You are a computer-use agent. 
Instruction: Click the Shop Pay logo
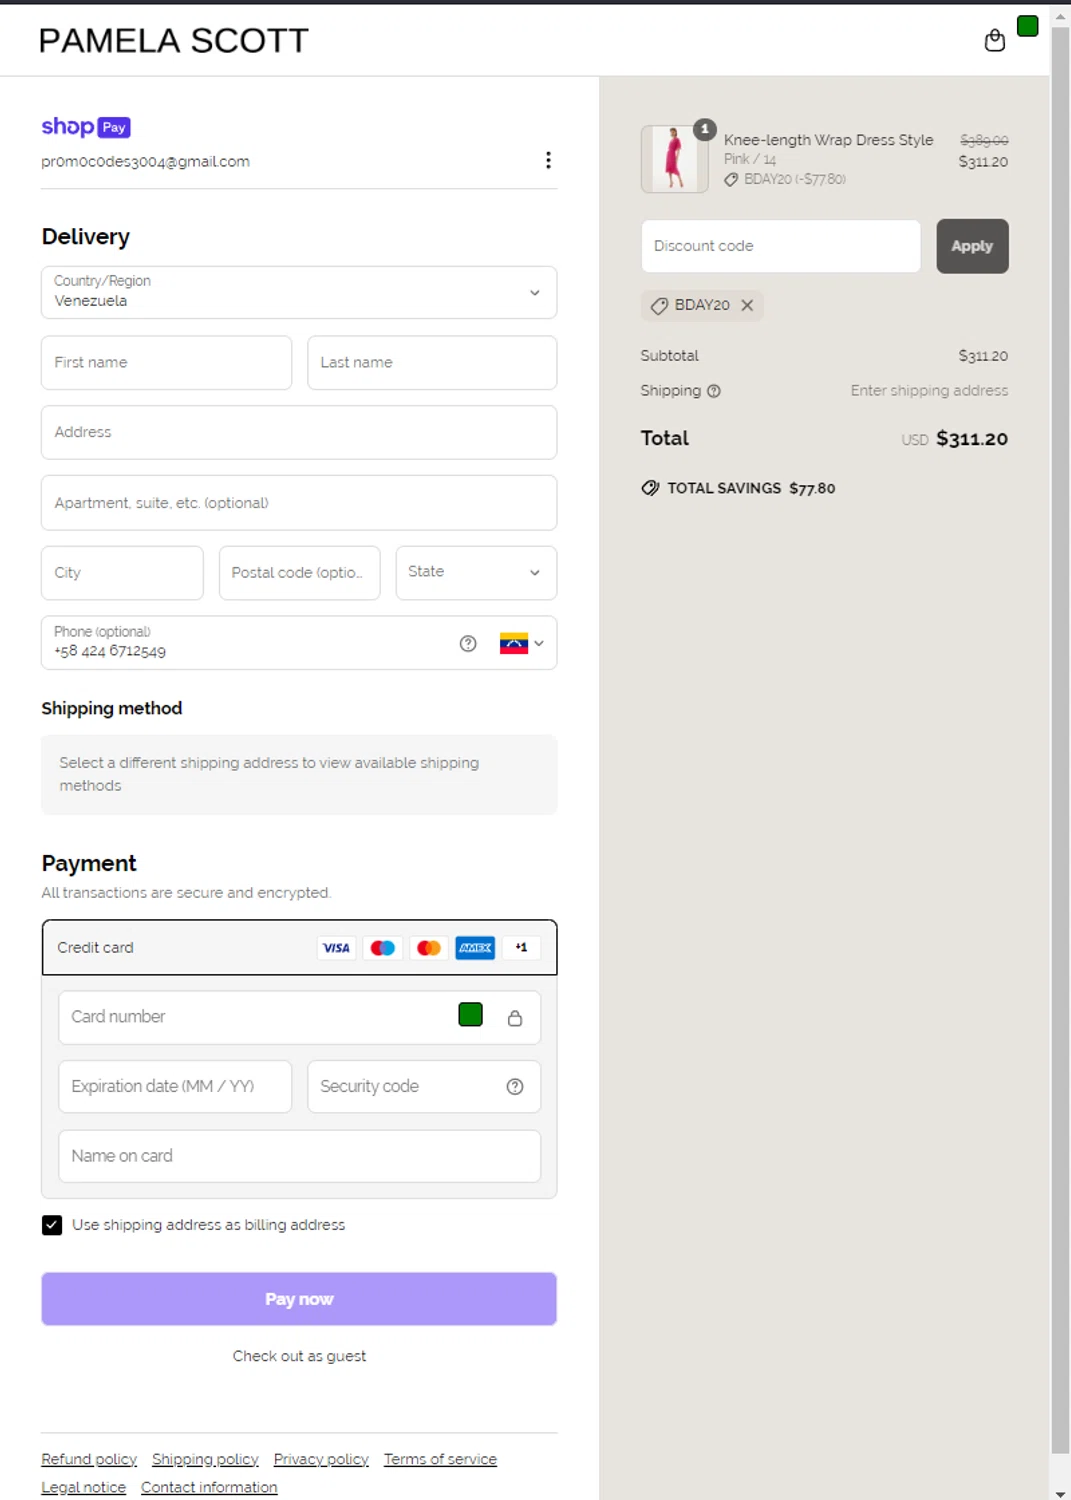click(x=86, y=127)
